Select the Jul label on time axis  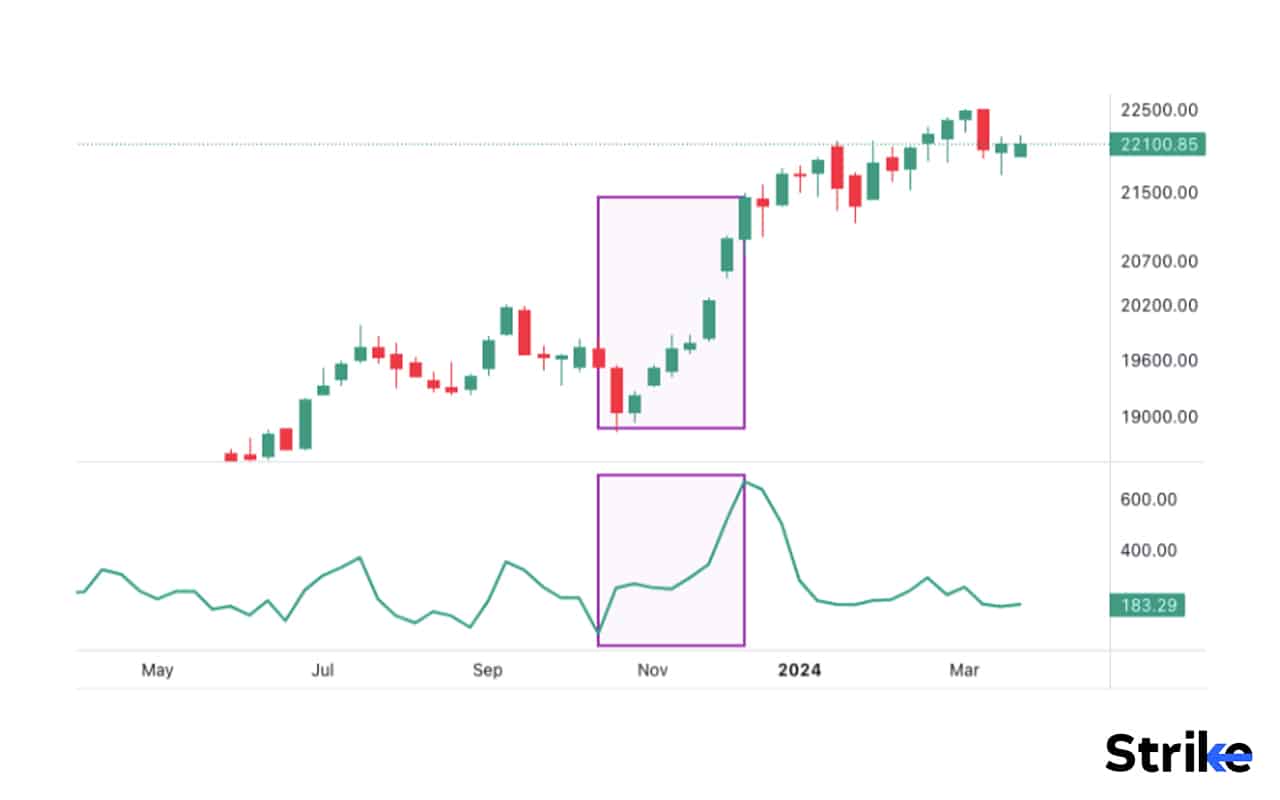pos(322,670)
